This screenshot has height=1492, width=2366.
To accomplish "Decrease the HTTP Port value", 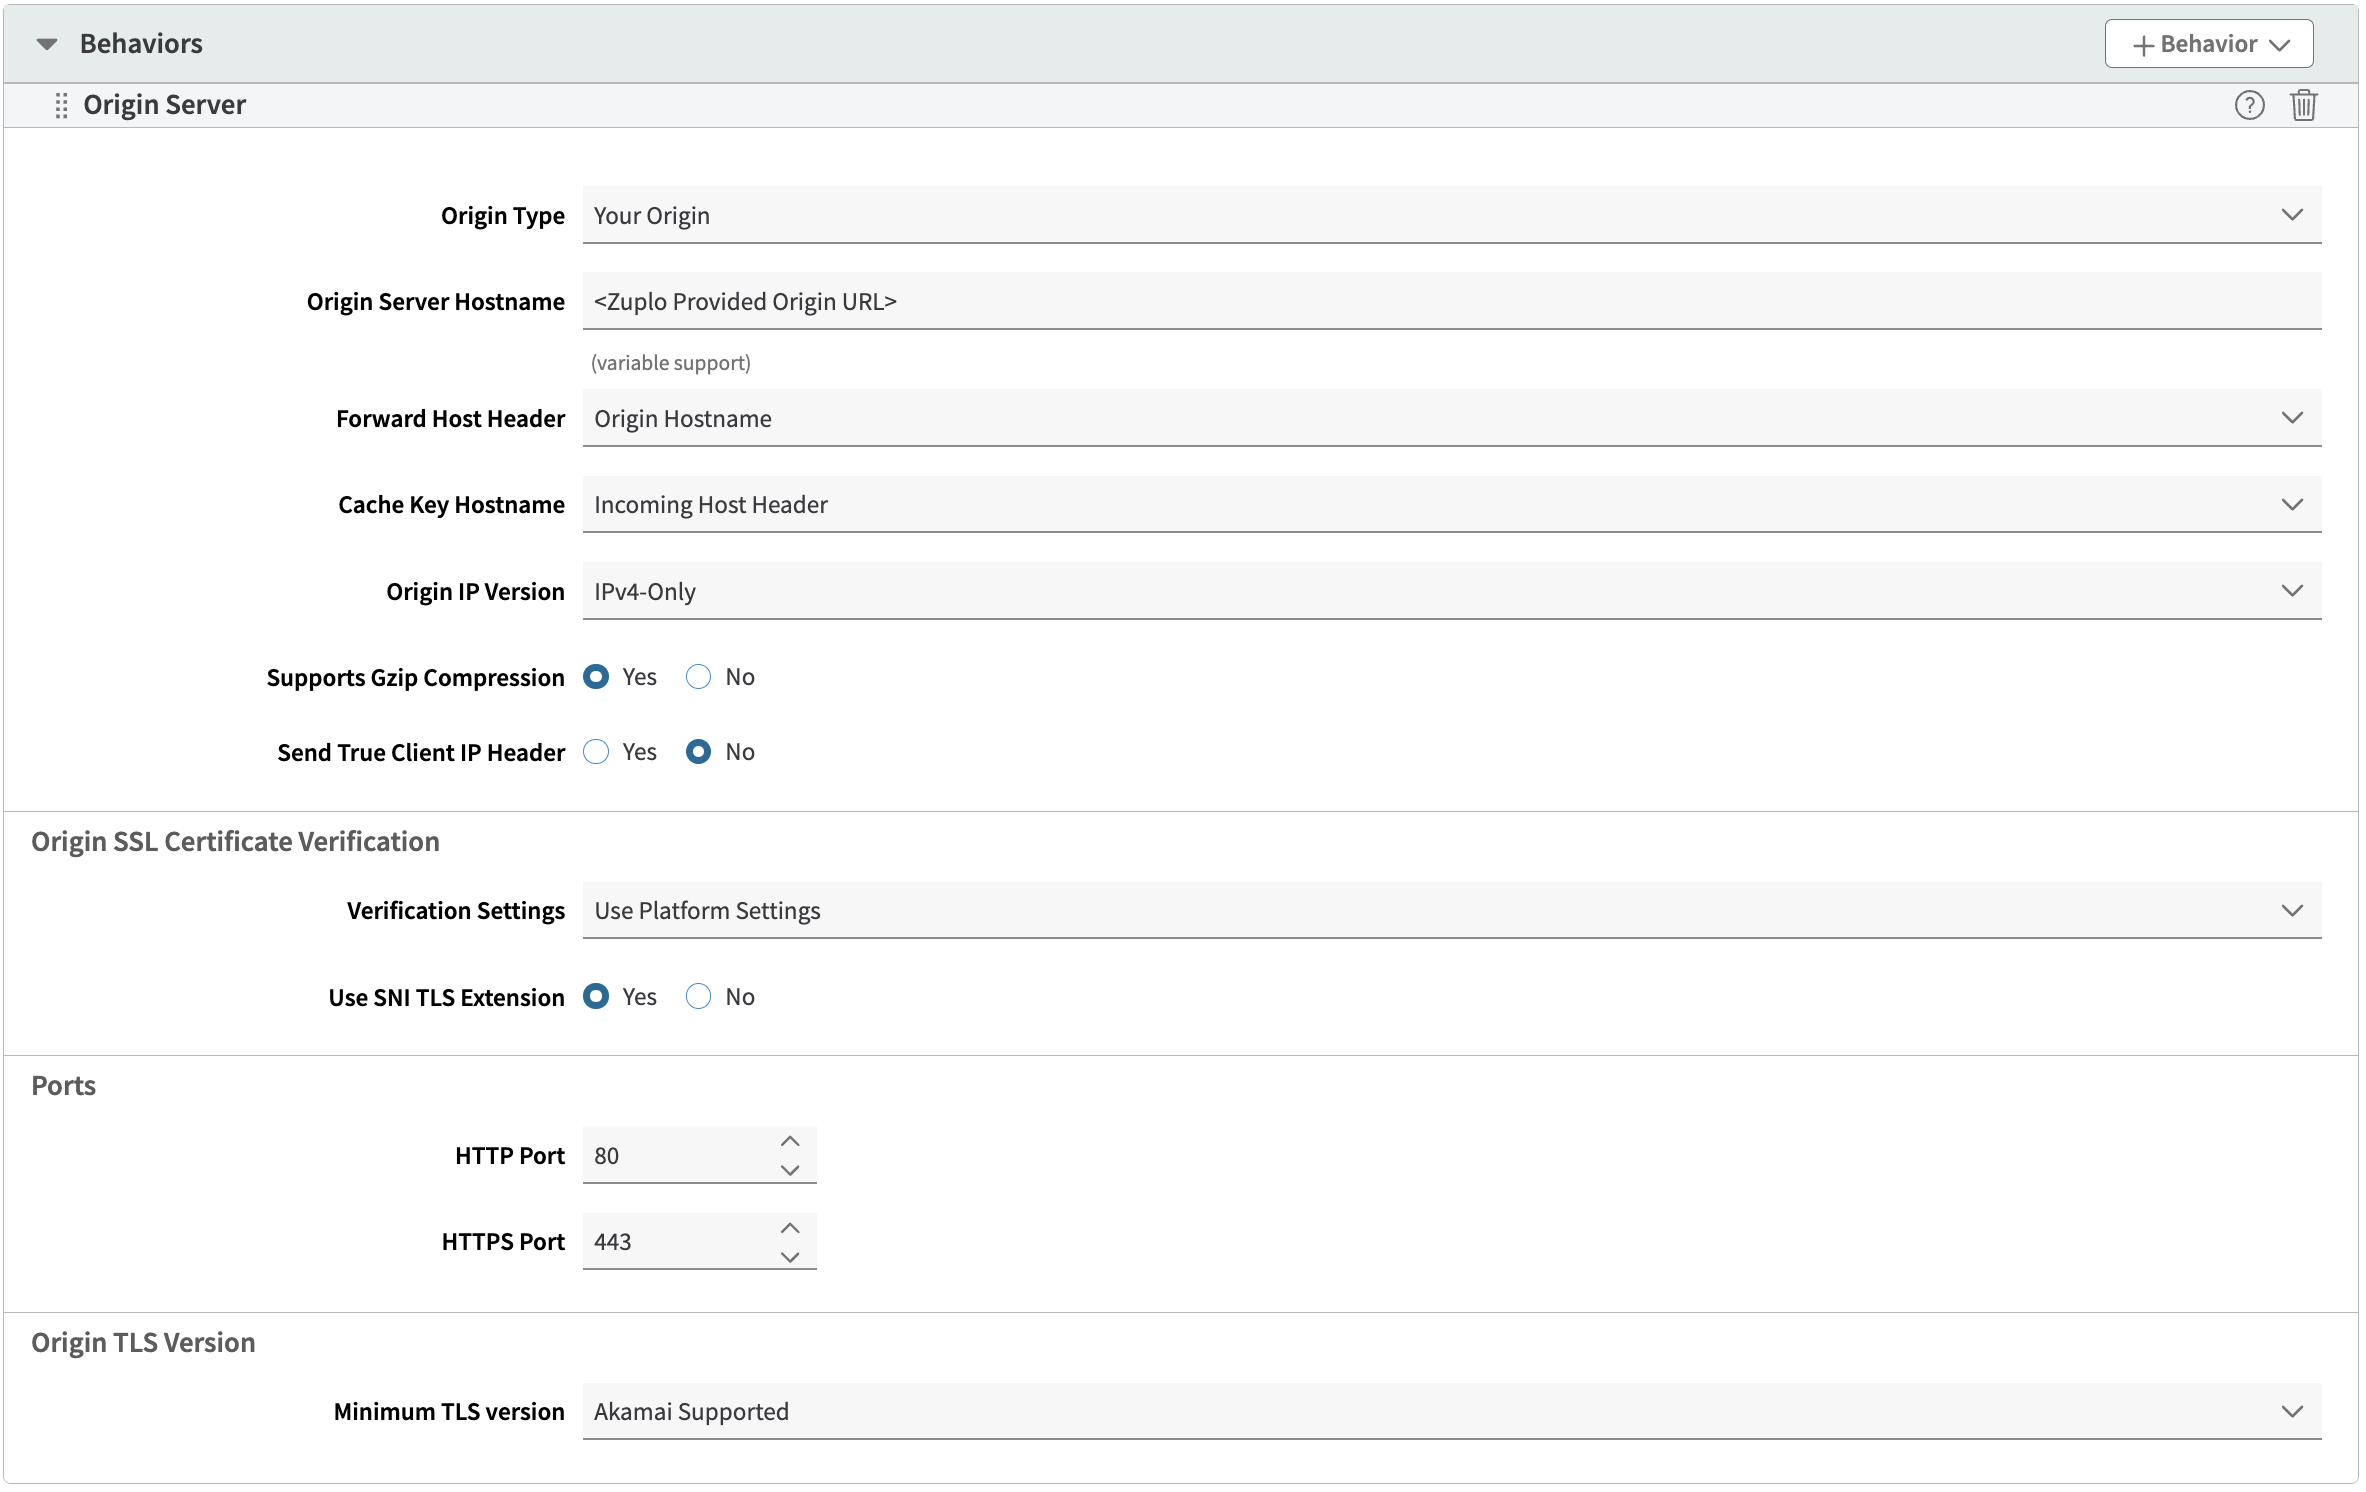I will (x=790, y=1170).
